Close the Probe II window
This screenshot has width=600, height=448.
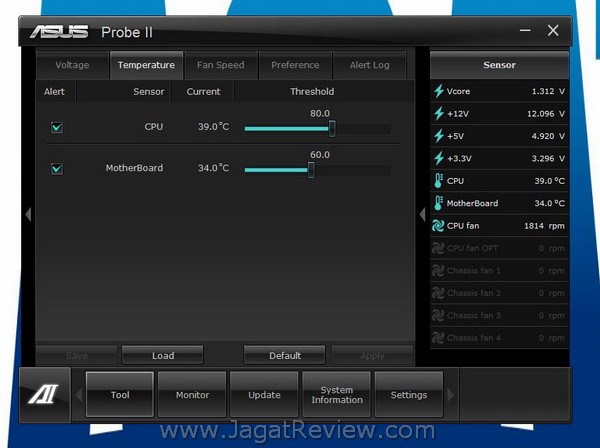pos(553,30)
